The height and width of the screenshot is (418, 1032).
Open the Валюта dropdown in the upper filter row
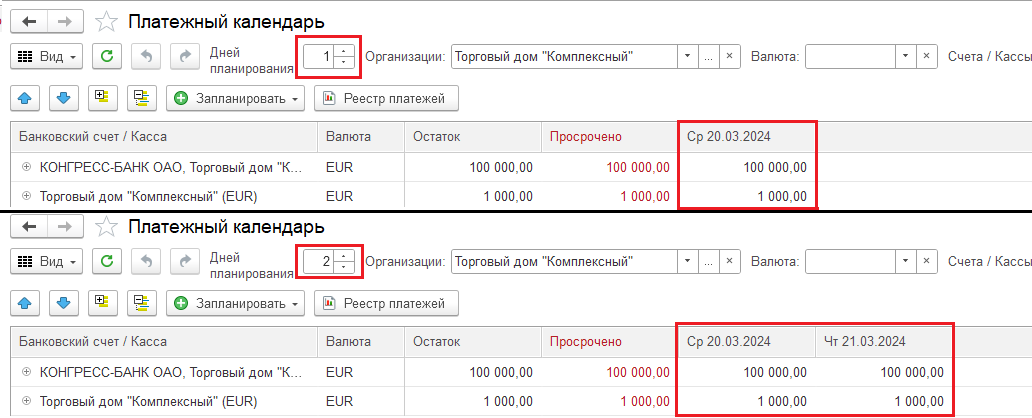click(905, 57)
